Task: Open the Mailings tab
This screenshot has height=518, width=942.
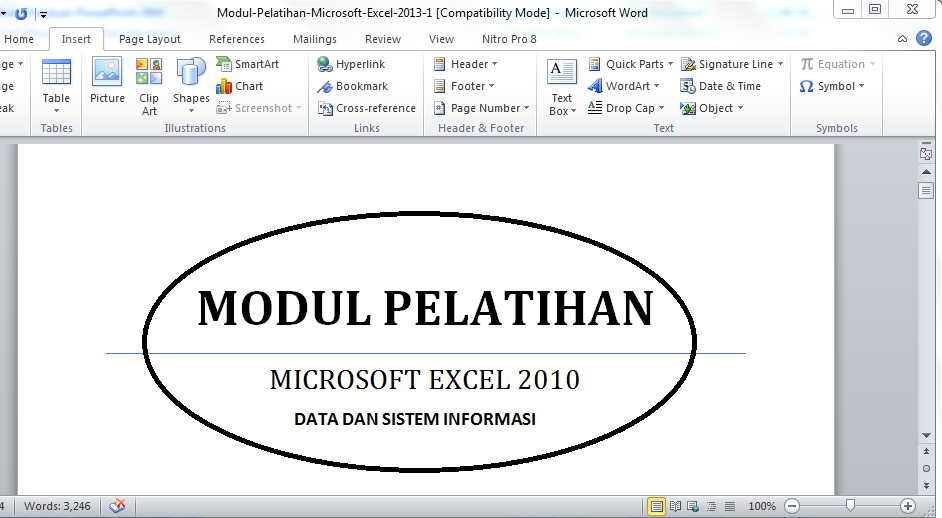Action: pos(315,39)
